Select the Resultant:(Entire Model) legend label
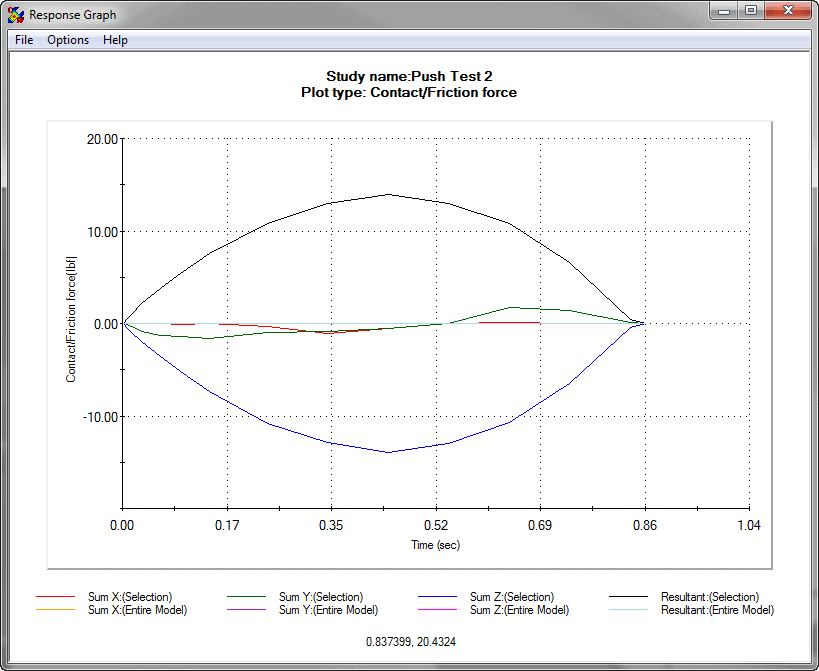This screenshot has height=671, width=819. pyautogui.click(x=717, y=610)
